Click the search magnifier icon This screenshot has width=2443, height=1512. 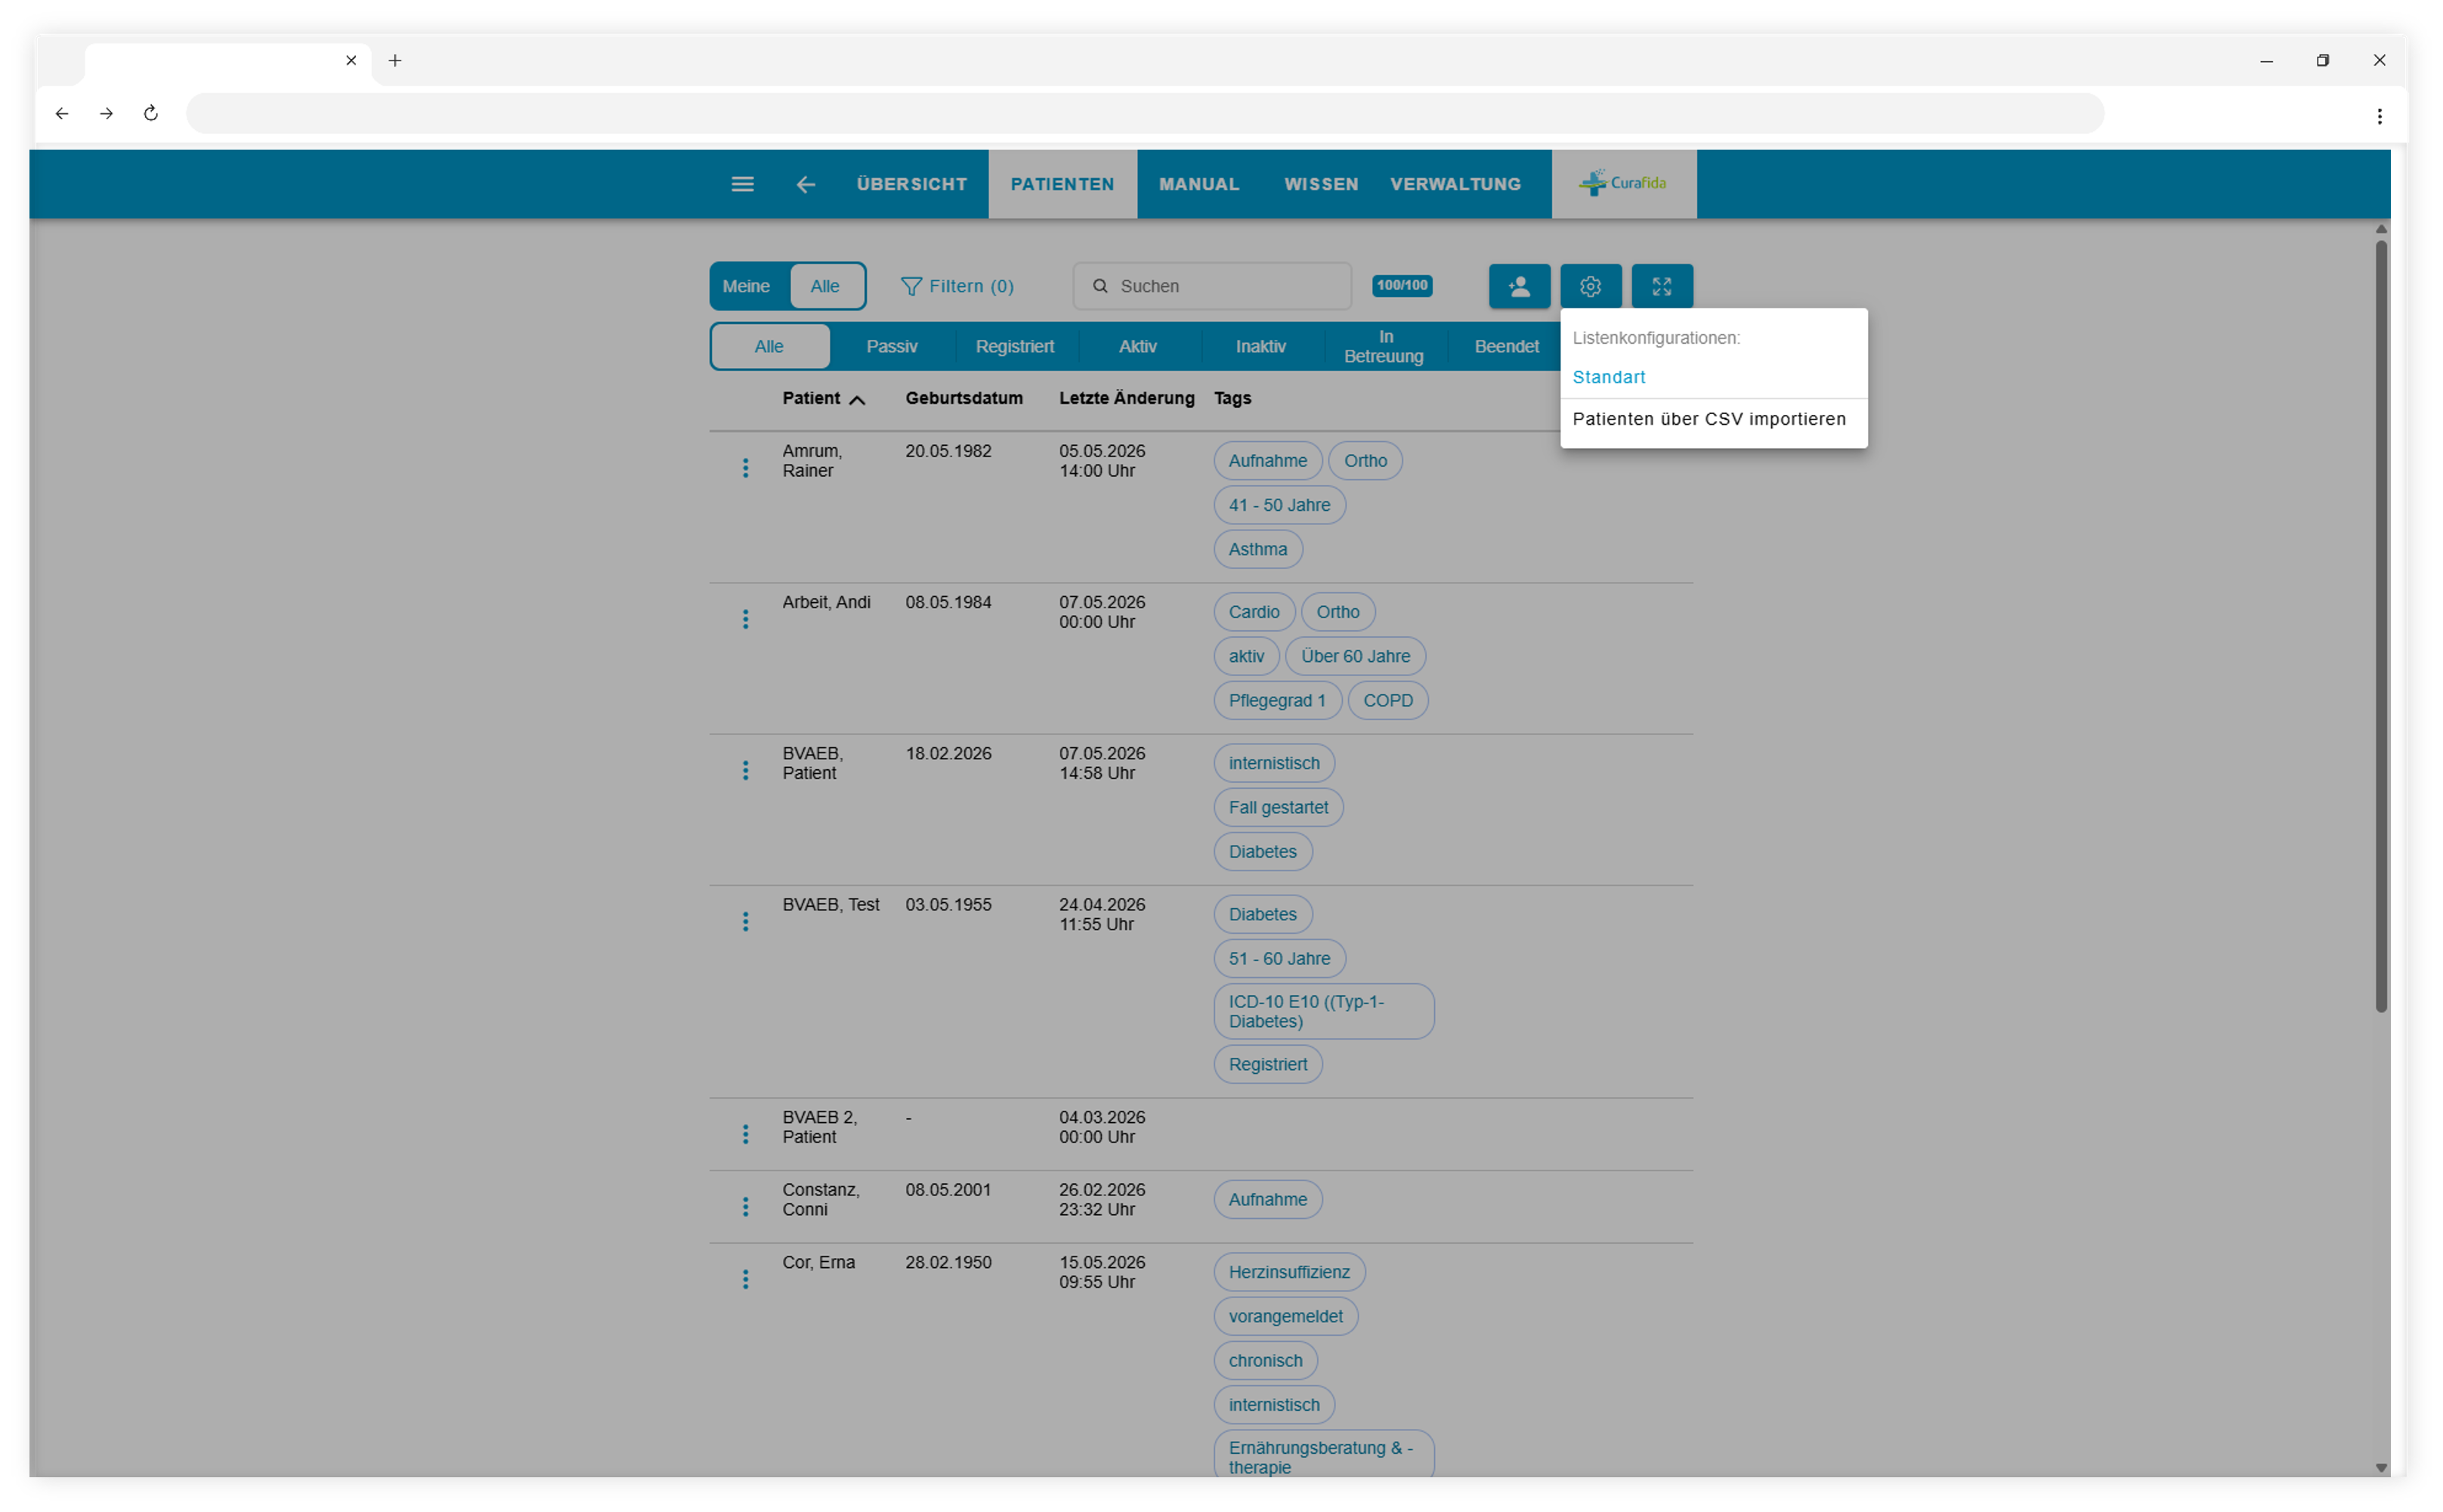[x=1099, y=286]
